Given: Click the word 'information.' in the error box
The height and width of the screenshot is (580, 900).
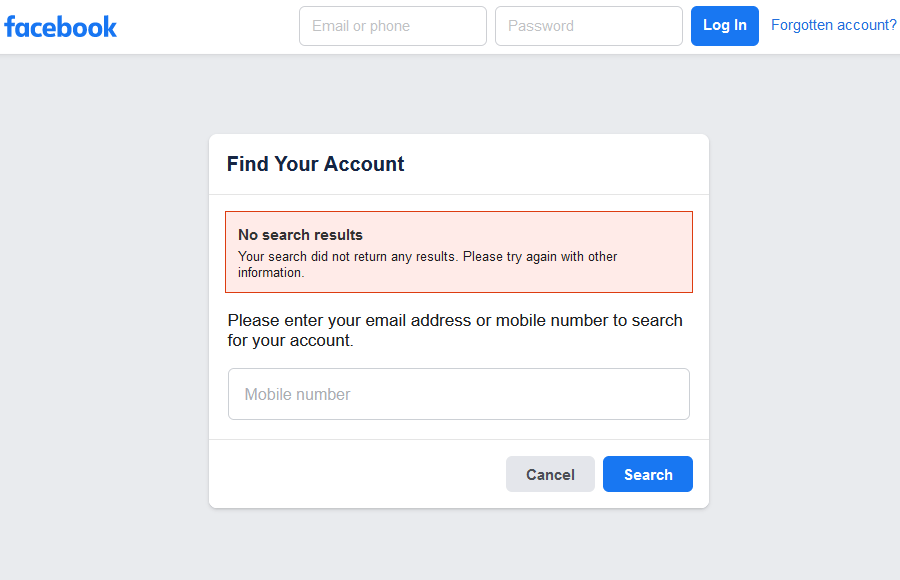Looking at the screenshot, I should pyautogui.click(x=271, y=273).
